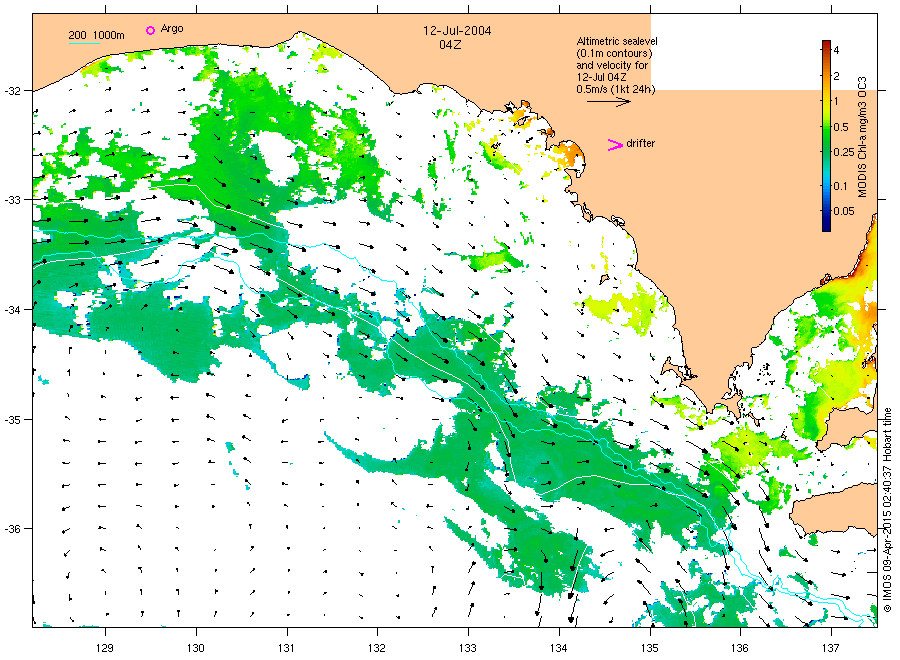Image resolution: width=900 pixels, height=660 pixels.
Task: Click the 'Altimetric sealevel' legend heading
Action: click(617, 41)
